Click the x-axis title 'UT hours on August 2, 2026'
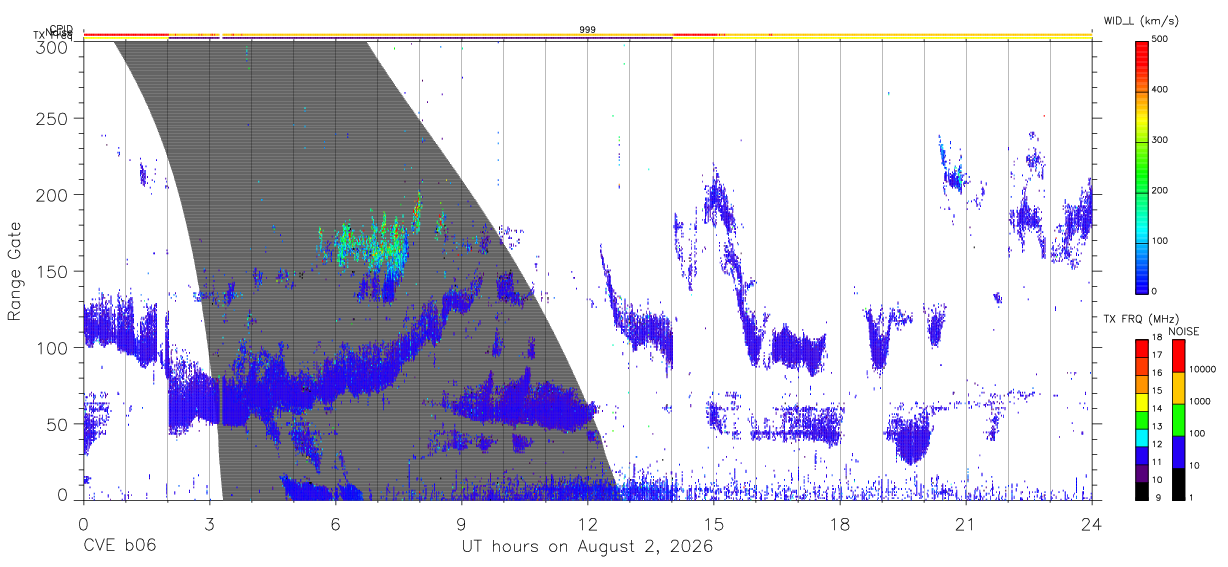This screenshot has width=1228, height=567. pos(587,547)
